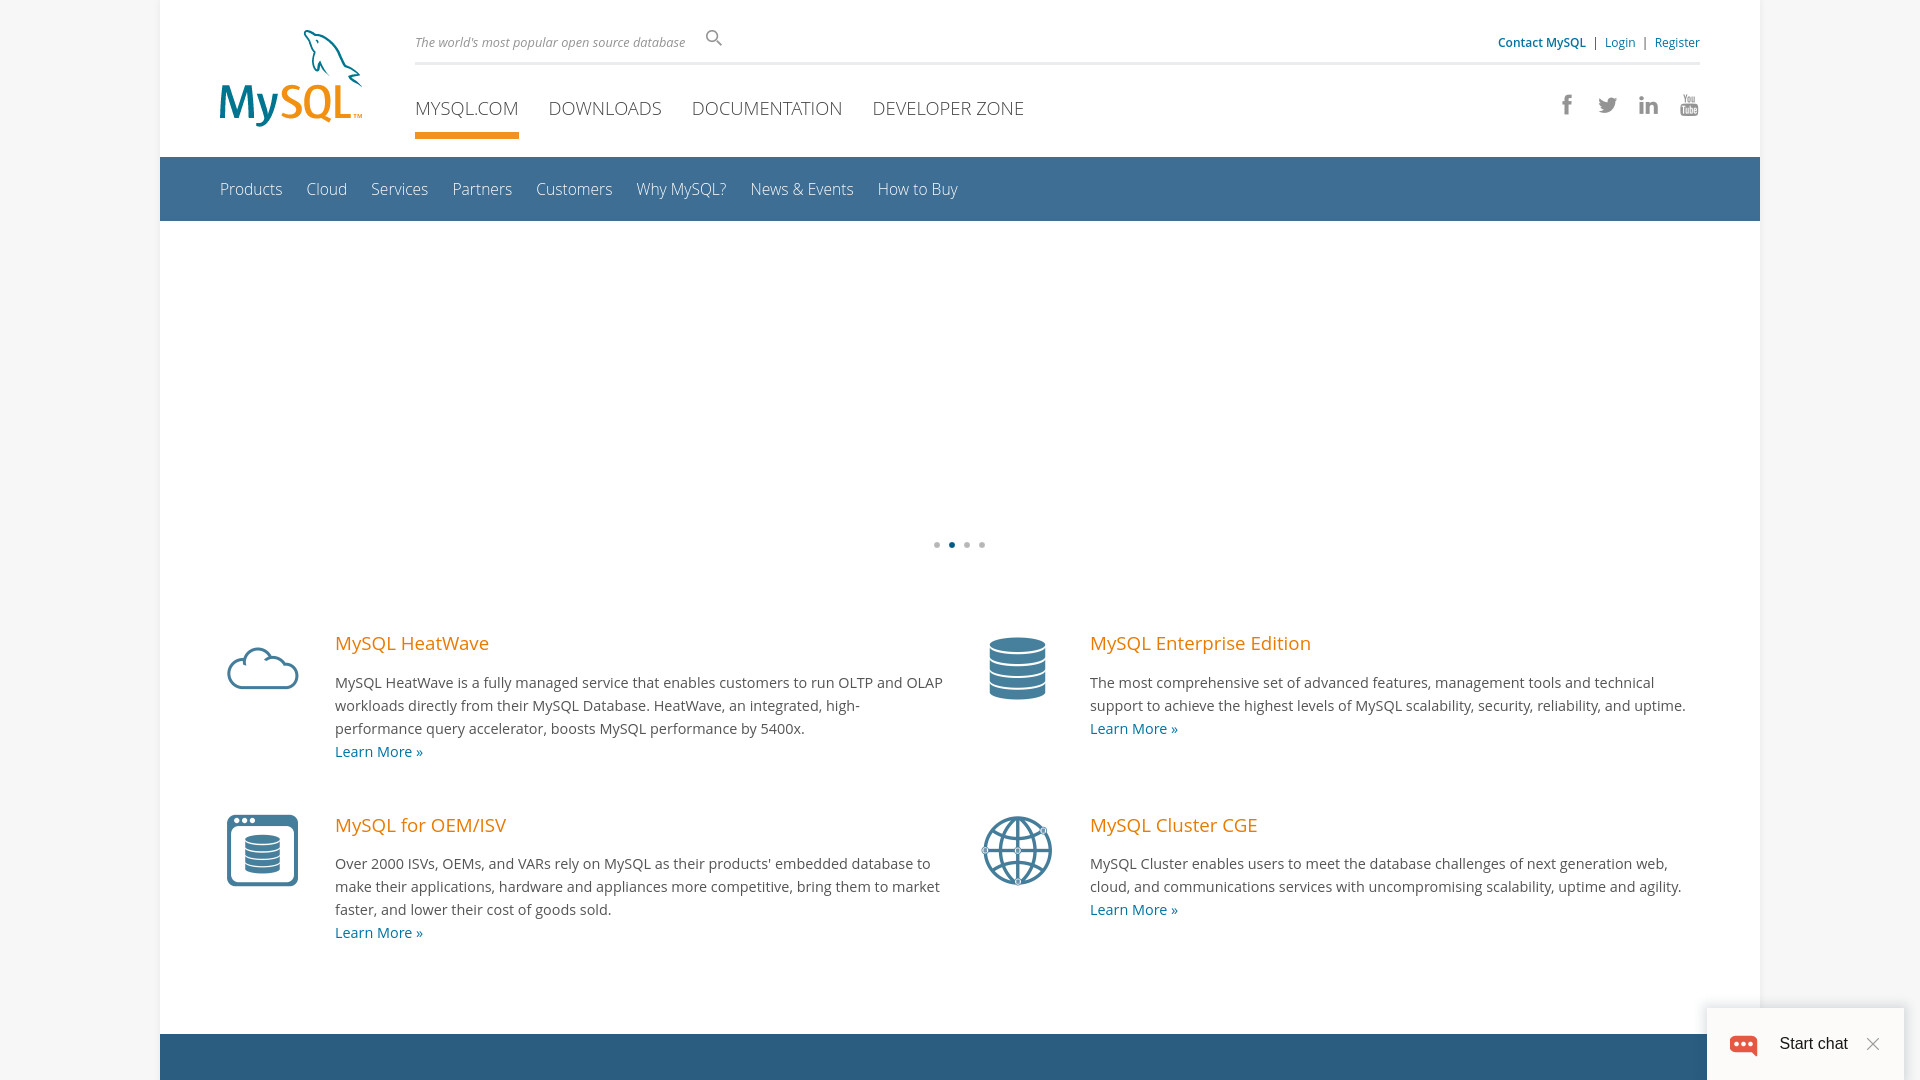Screen dimensions: 1920x1080
Task: Click the Enterprise Edition database icon
Action: point(1017,668)
